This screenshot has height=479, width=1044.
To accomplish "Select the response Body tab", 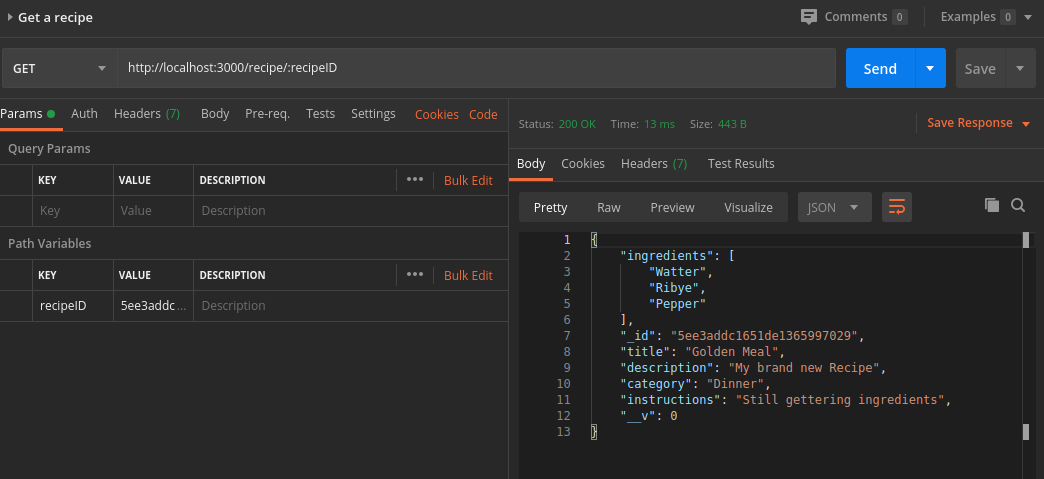I will [x=531, y=164].
